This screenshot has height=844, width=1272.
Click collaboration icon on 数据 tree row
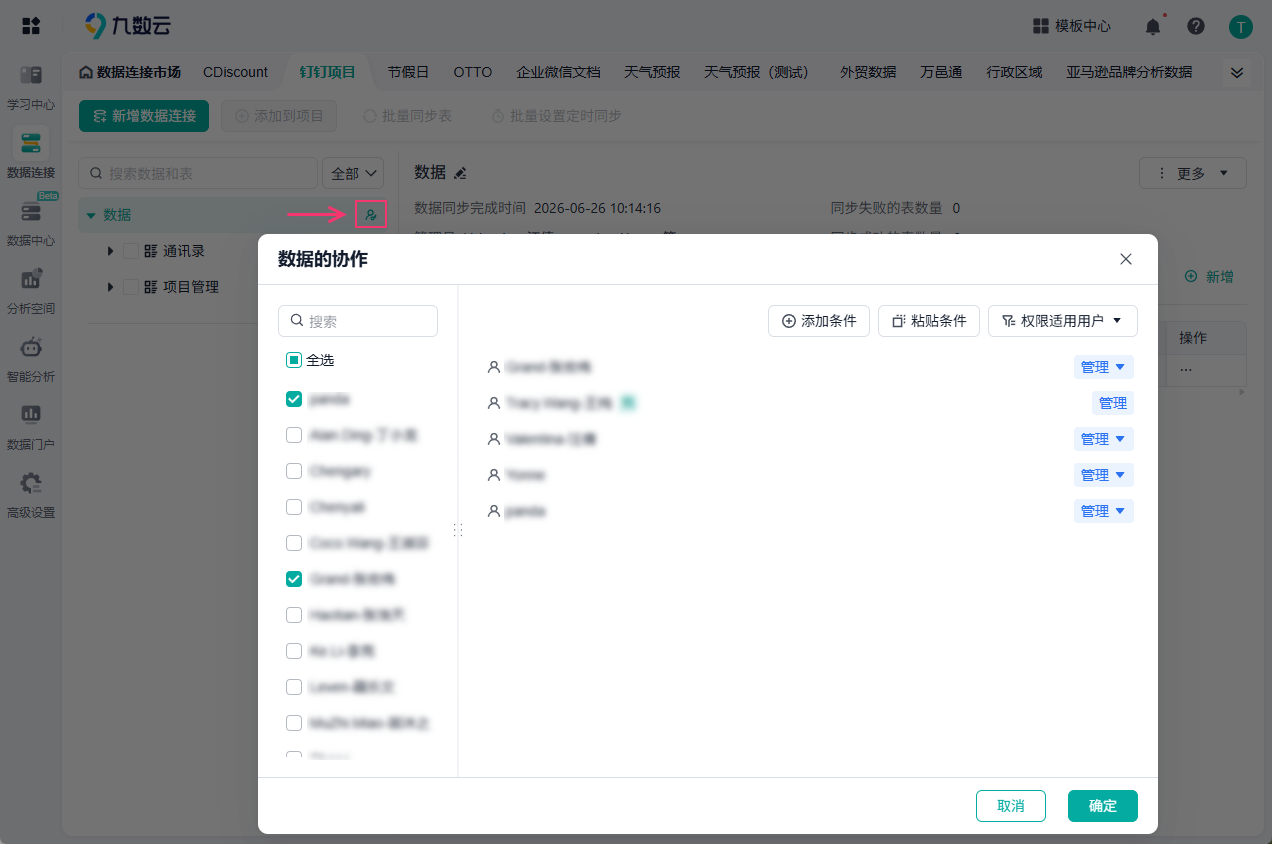point(371,214)
